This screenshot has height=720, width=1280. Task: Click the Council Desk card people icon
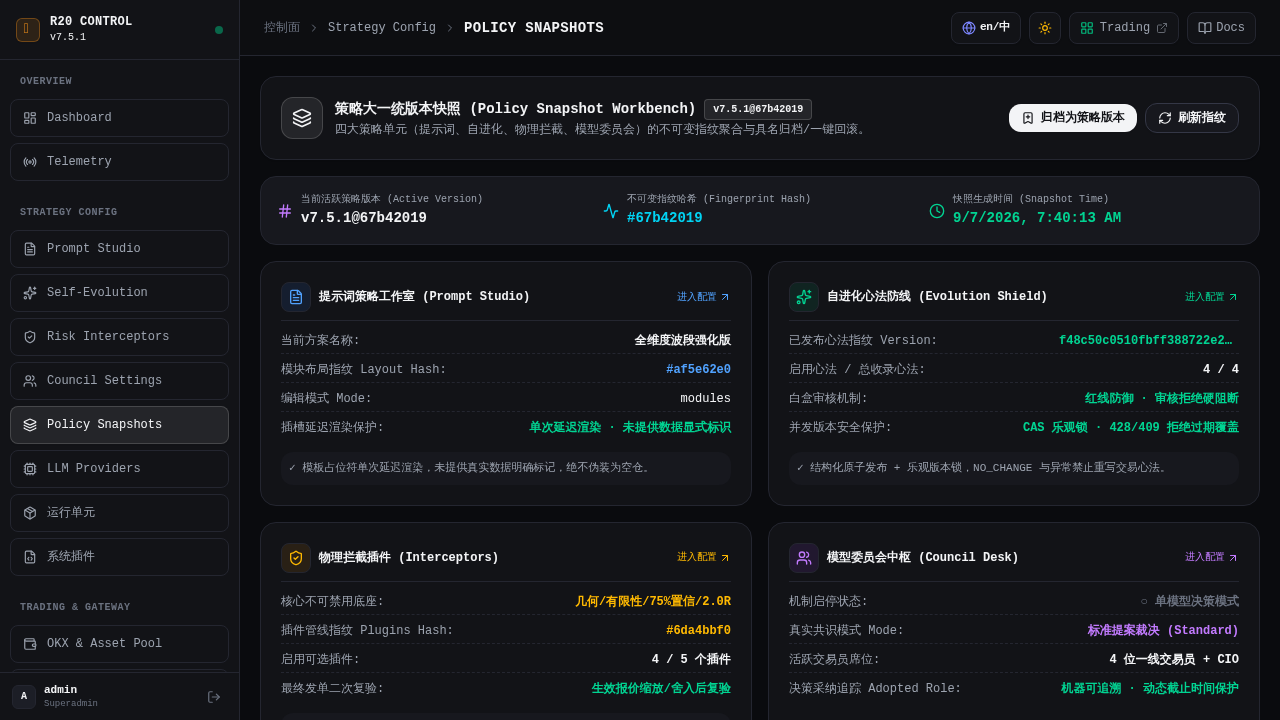tap(804, 558)
